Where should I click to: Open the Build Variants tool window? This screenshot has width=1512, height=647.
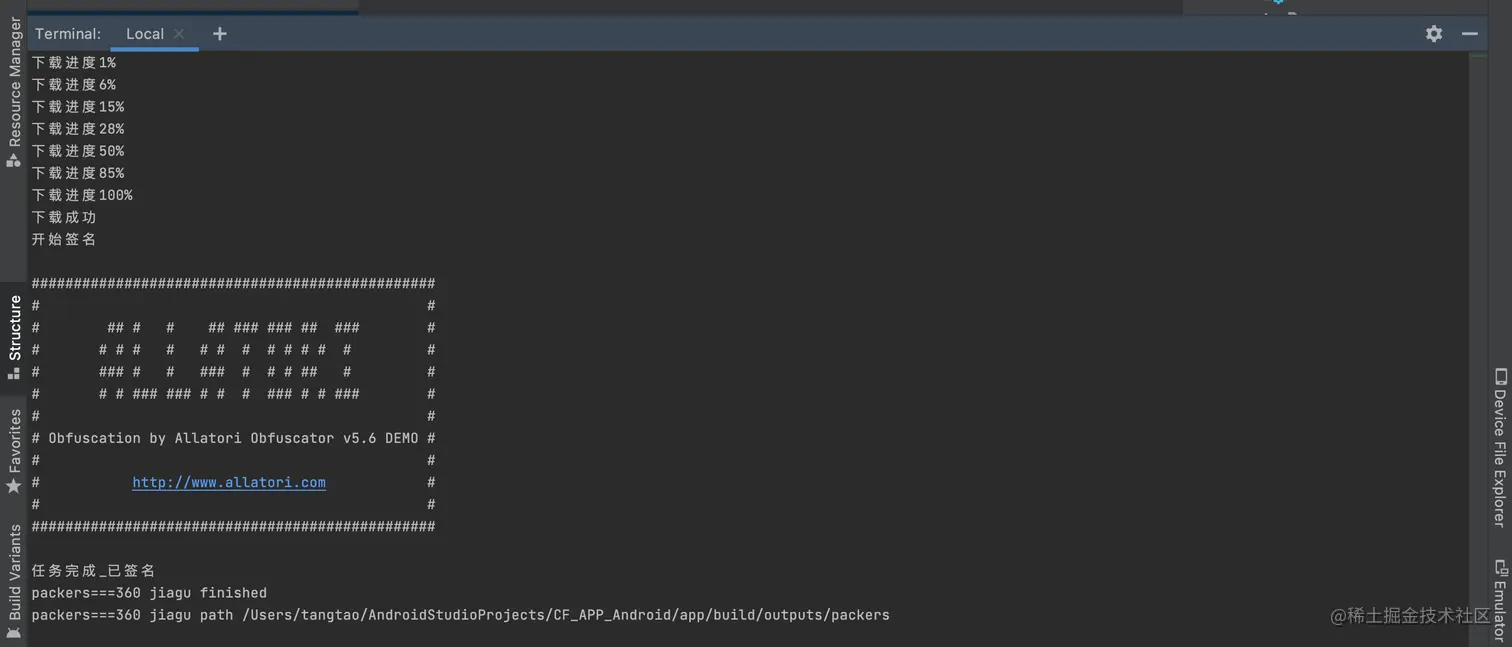(14, 572)
